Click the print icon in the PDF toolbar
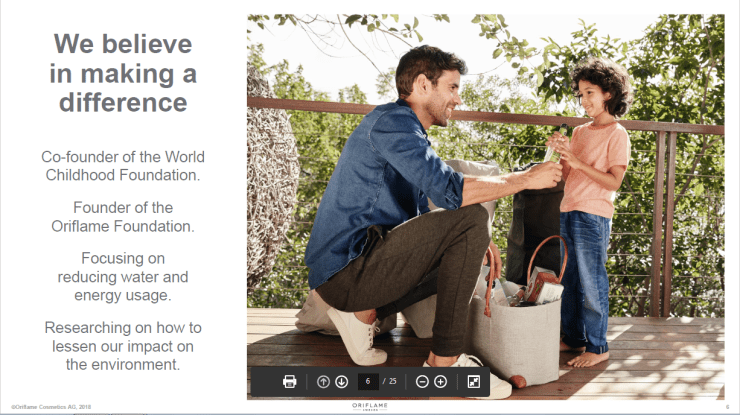Screen dimensions: 740x415 coord(290,381)
